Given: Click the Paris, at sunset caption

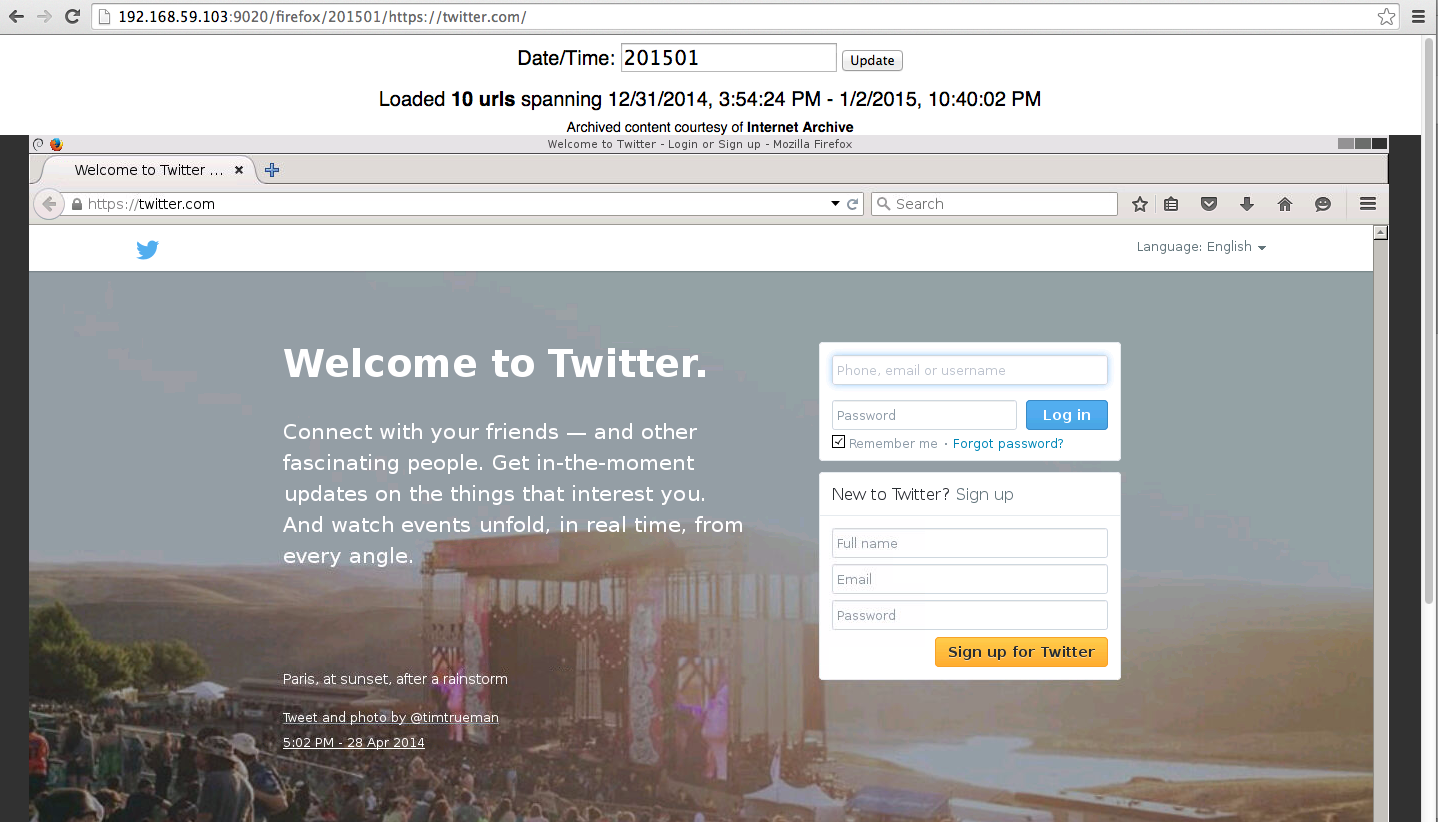Looking at the screenshot, I should pyautogui.click(x=395, y=679).
